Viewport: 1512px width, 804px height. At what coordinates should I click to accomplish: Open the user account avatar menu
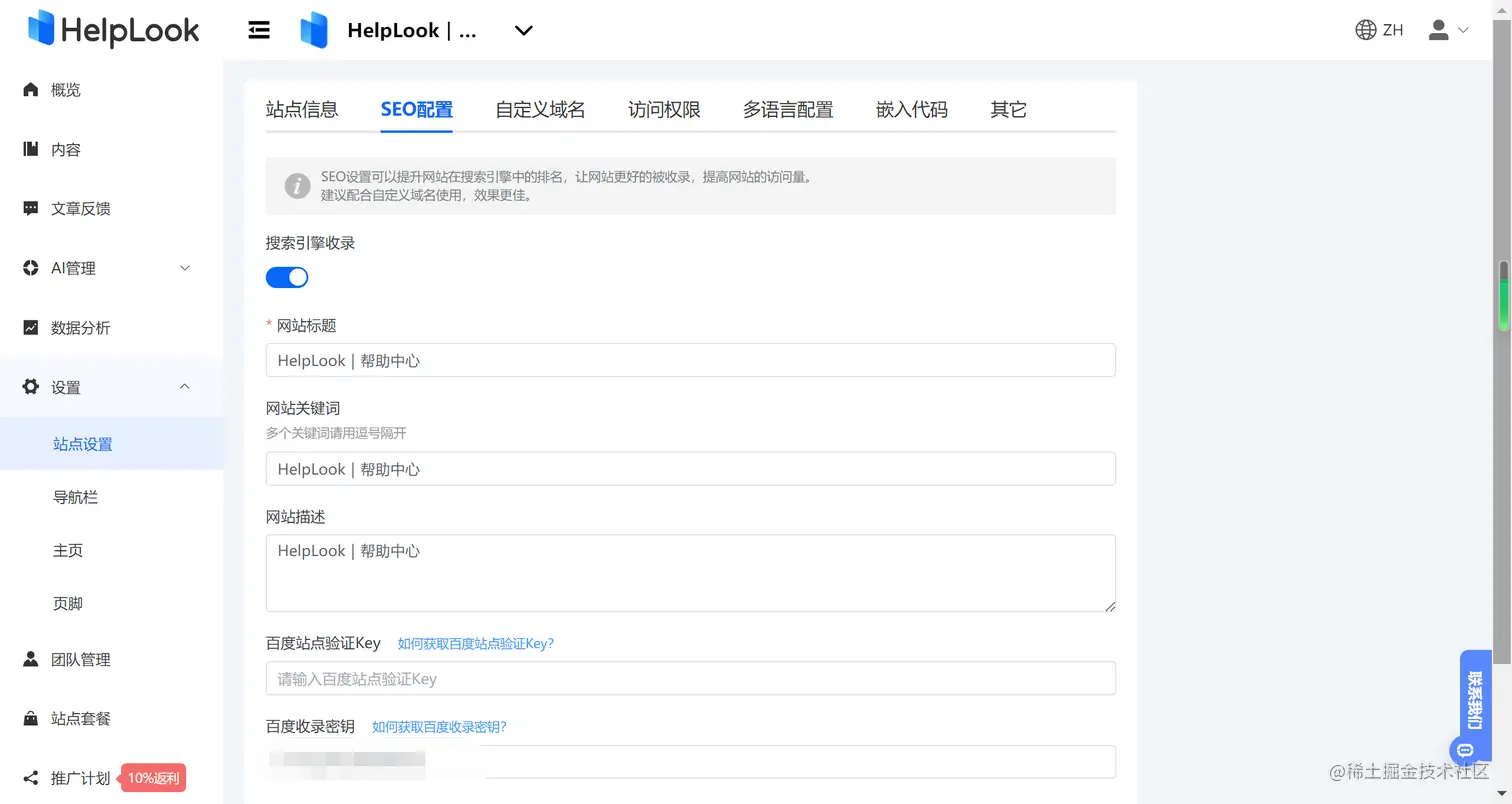pos(1438,30)
